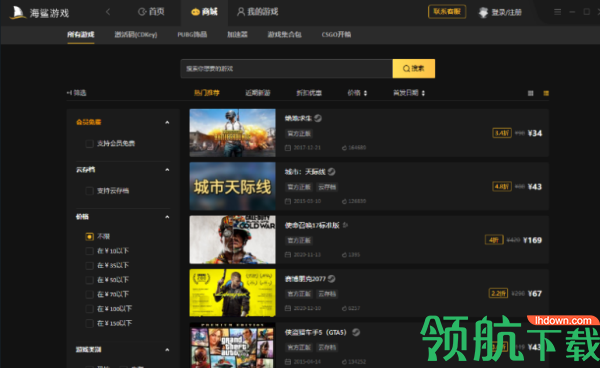This screenshot has width=600, height=368.
Task: Sort games by 首发日期
Action: pyautogui.click(x=409, y=93)
